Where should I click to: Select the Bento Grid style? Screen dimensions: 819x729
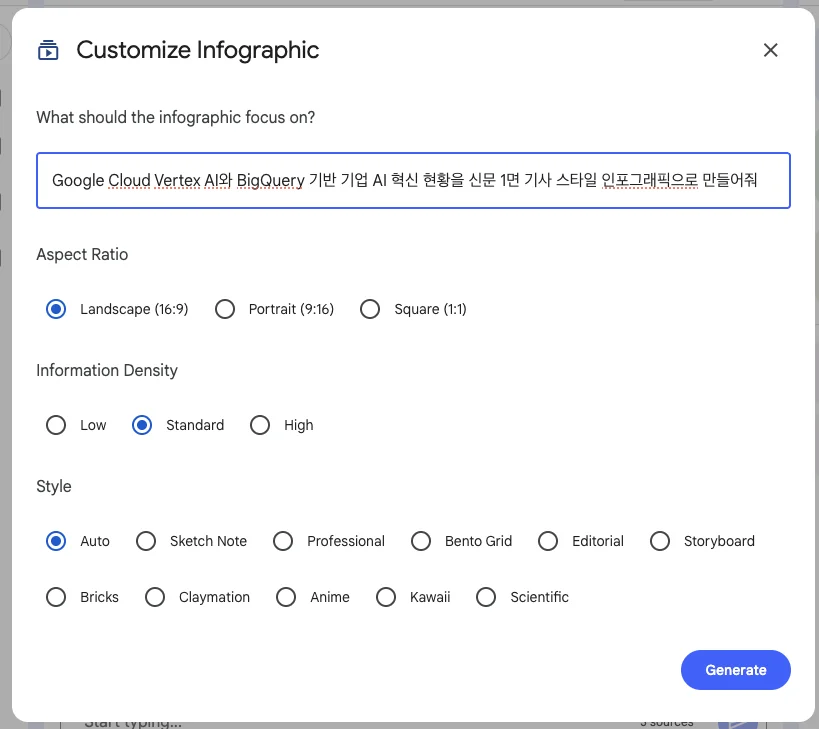pyautogui.click(x=421, y=541)
